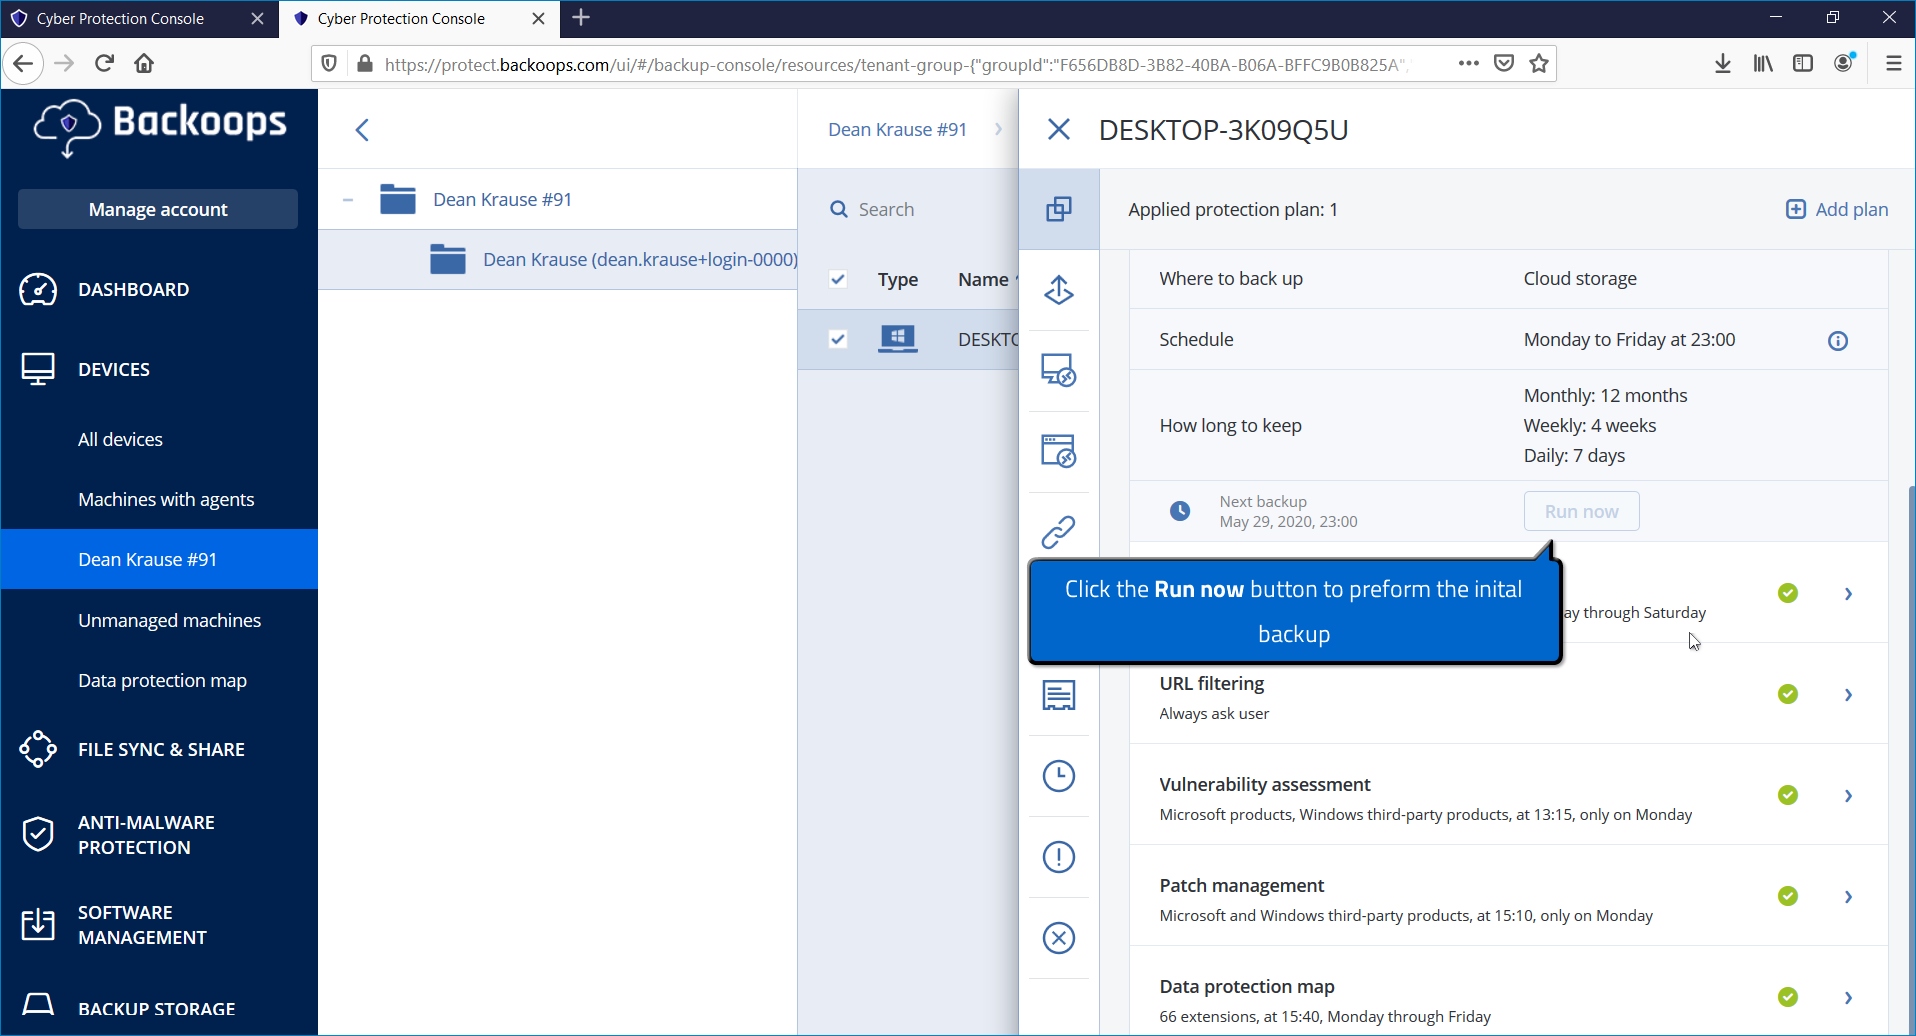Select the Dean Krause login-0000 tree item
The width and height of the screenshot is (1916, 1036).
(x=558, y=259)
